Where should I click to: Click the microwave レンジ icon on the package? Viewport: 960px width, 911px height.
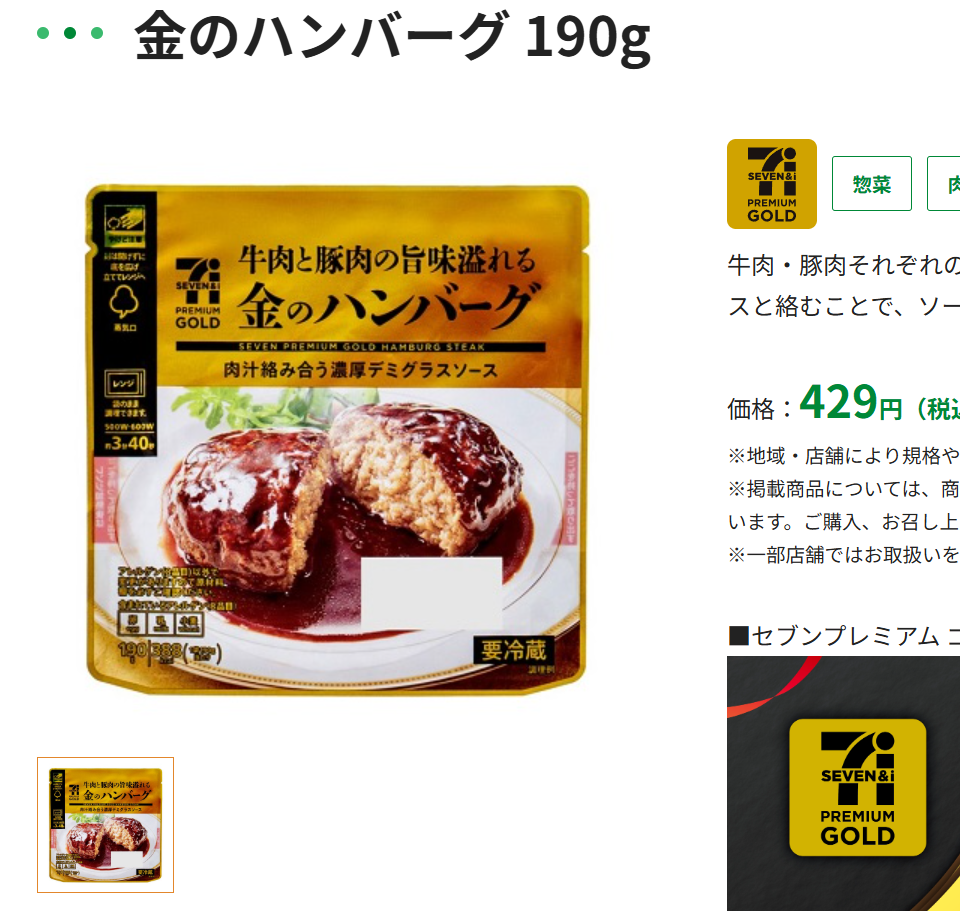click(125, 384)
